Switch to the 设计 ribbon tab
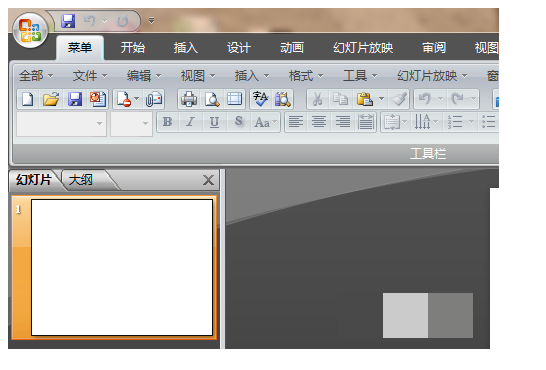The image size is (546, 370). (x=239, y=48)
